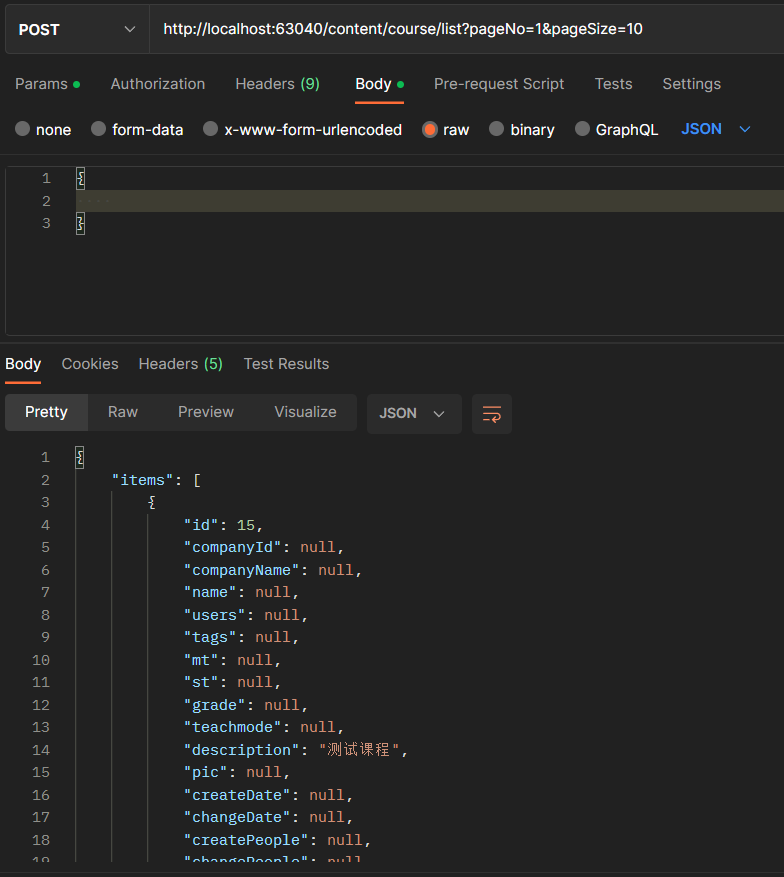Image resolution: width=784 pixels, height=877 pixels.
Task: Open the request Settings tab
Action: (x=691, y=84)
